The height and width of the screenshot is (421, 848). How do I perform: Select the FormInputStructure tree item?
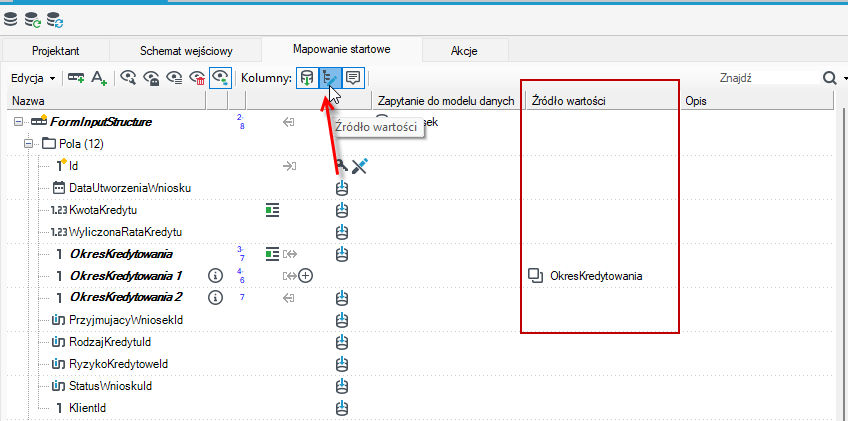pyautogui.click(x=100, y=122)
